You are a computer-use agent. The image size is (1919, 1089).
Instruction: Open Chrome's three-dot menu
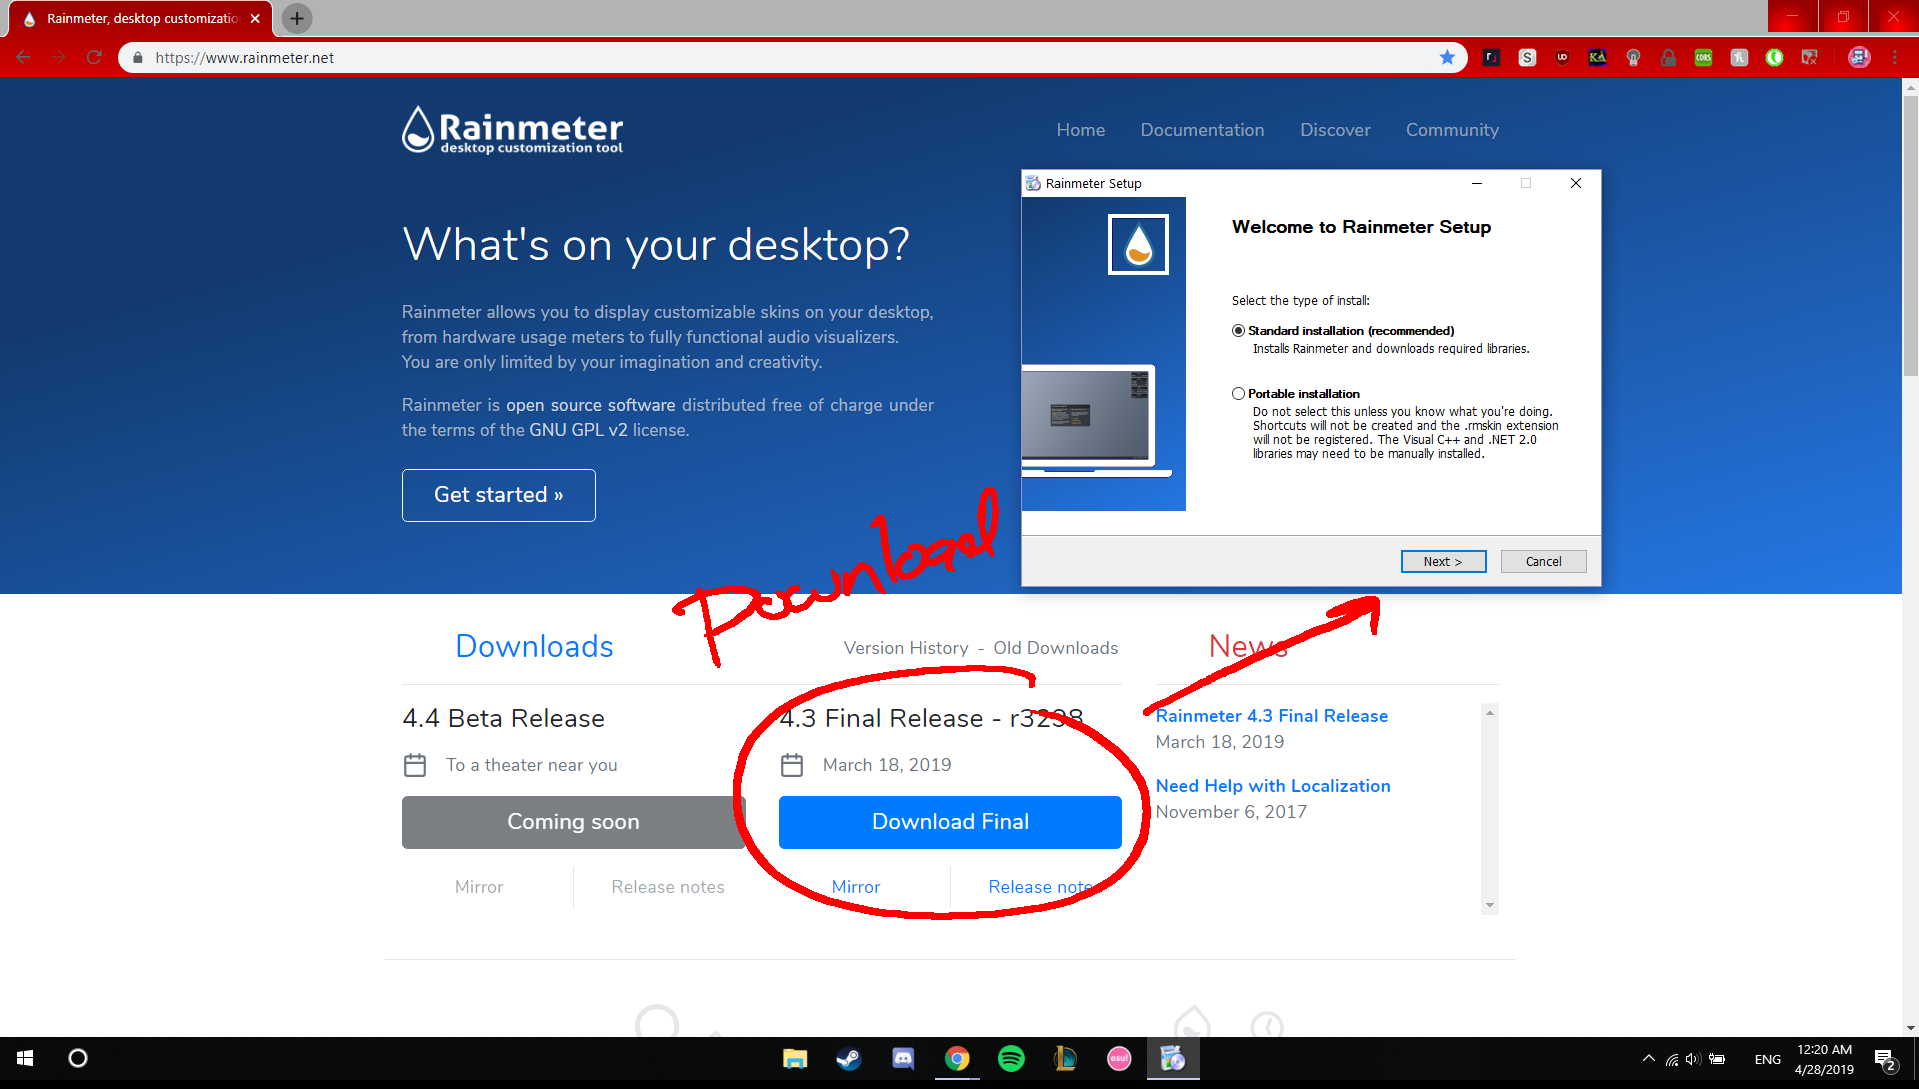[x=1893, y=57]
